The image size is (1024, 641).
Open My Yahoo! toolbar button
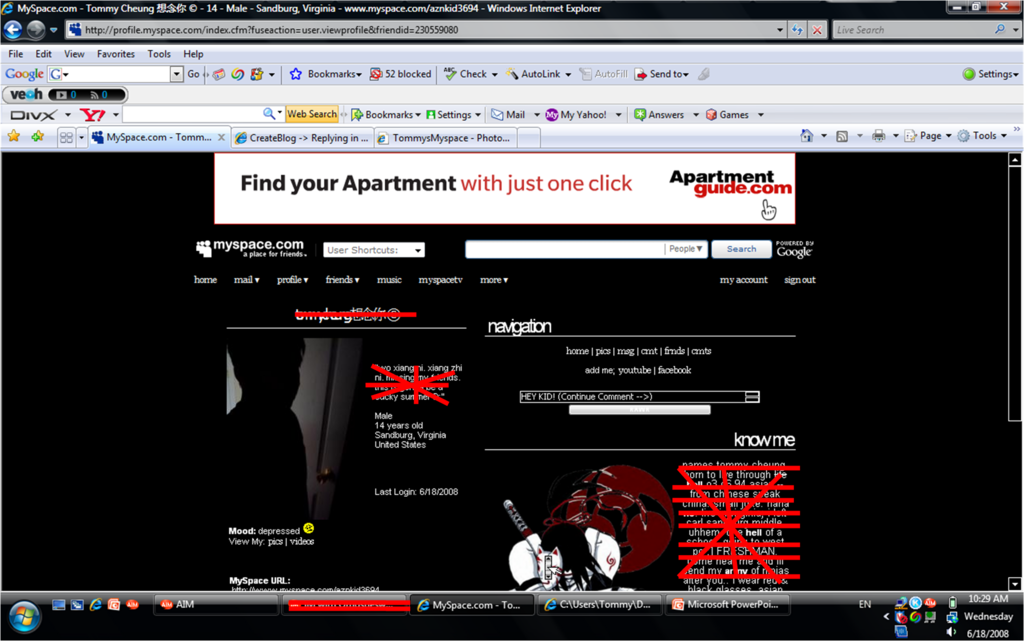(576, 115)
